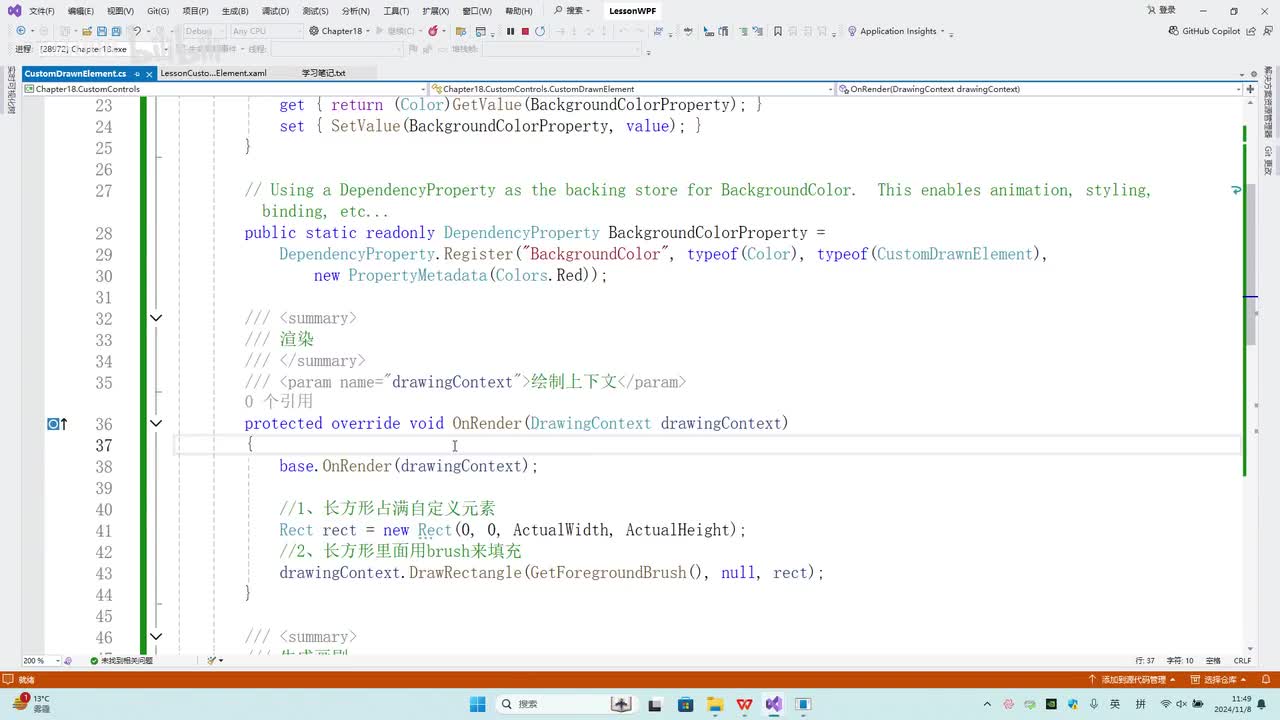This screenshot has width=1280, height=720.
Task: Show hidden system tray icons
Action: point(988,704)
